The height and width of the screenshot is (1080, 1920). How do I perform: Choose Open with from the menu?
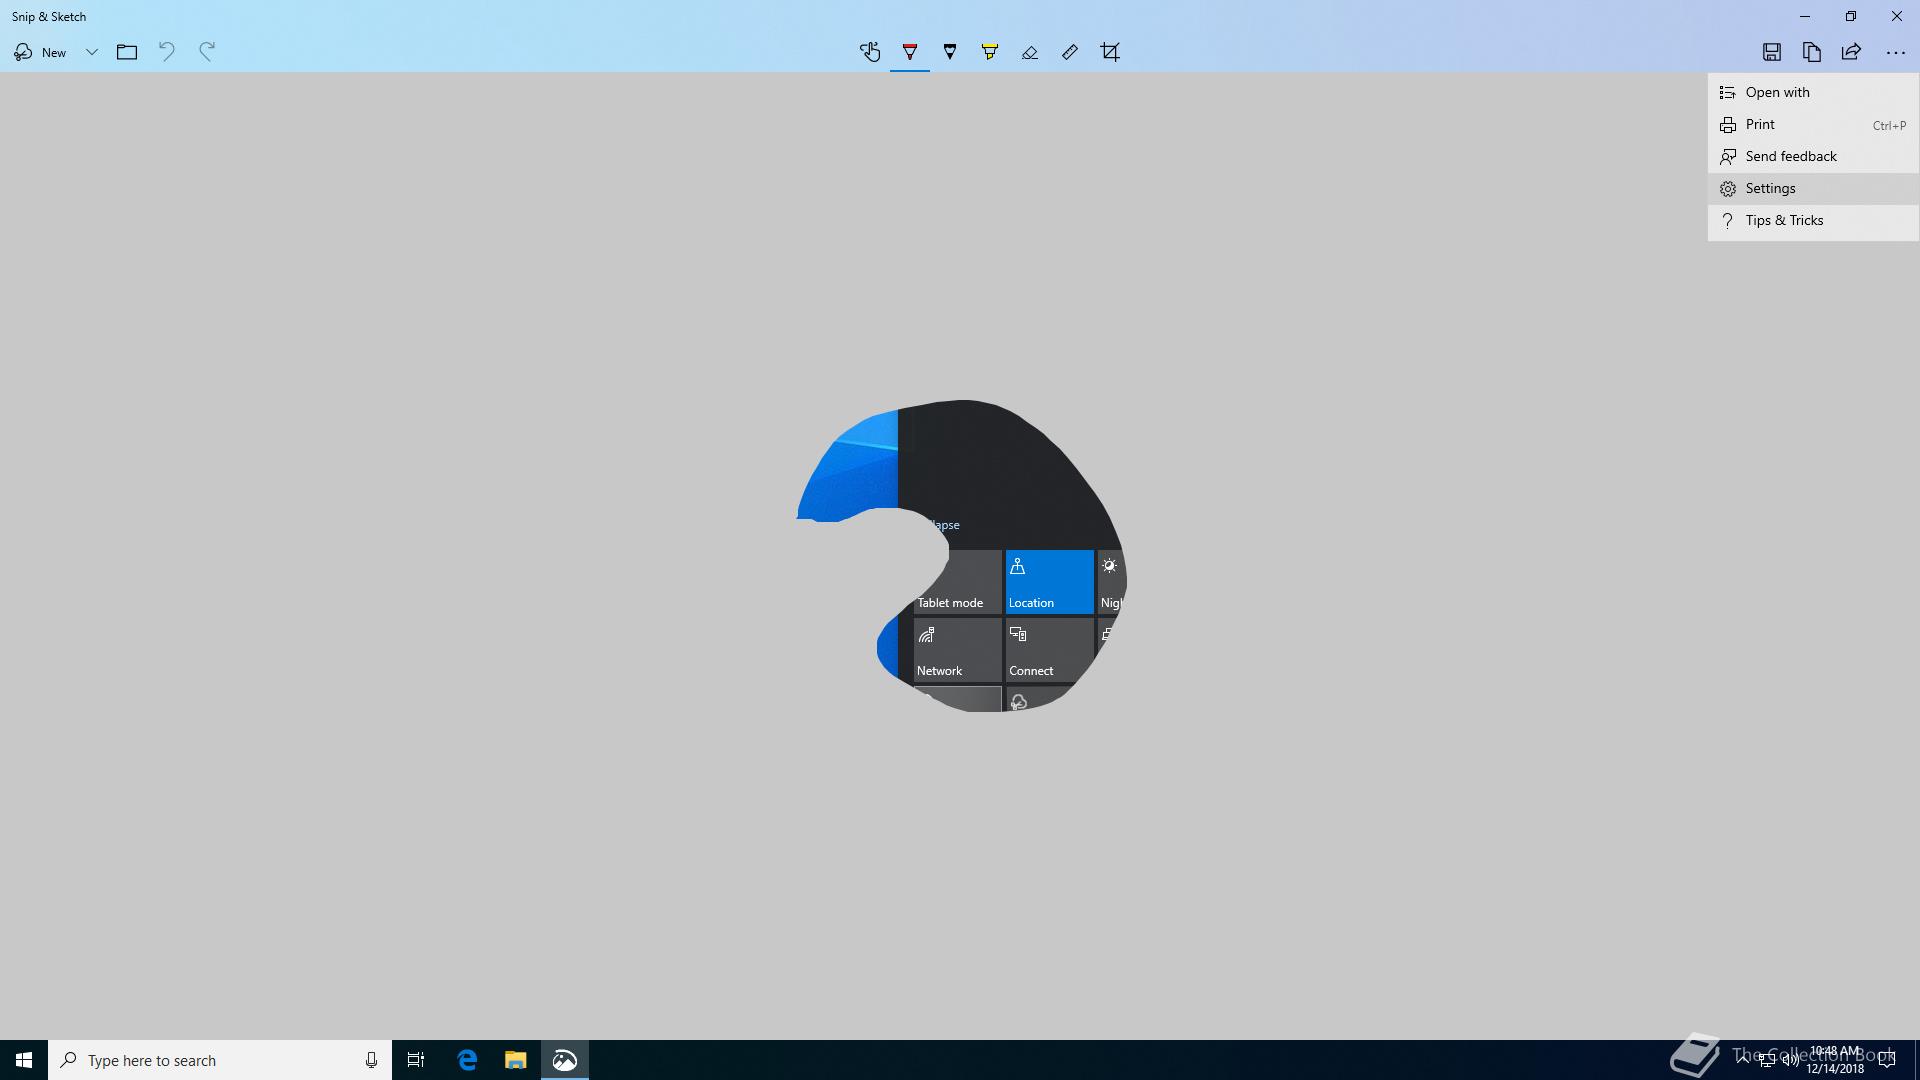click(x=1813, y=92)
